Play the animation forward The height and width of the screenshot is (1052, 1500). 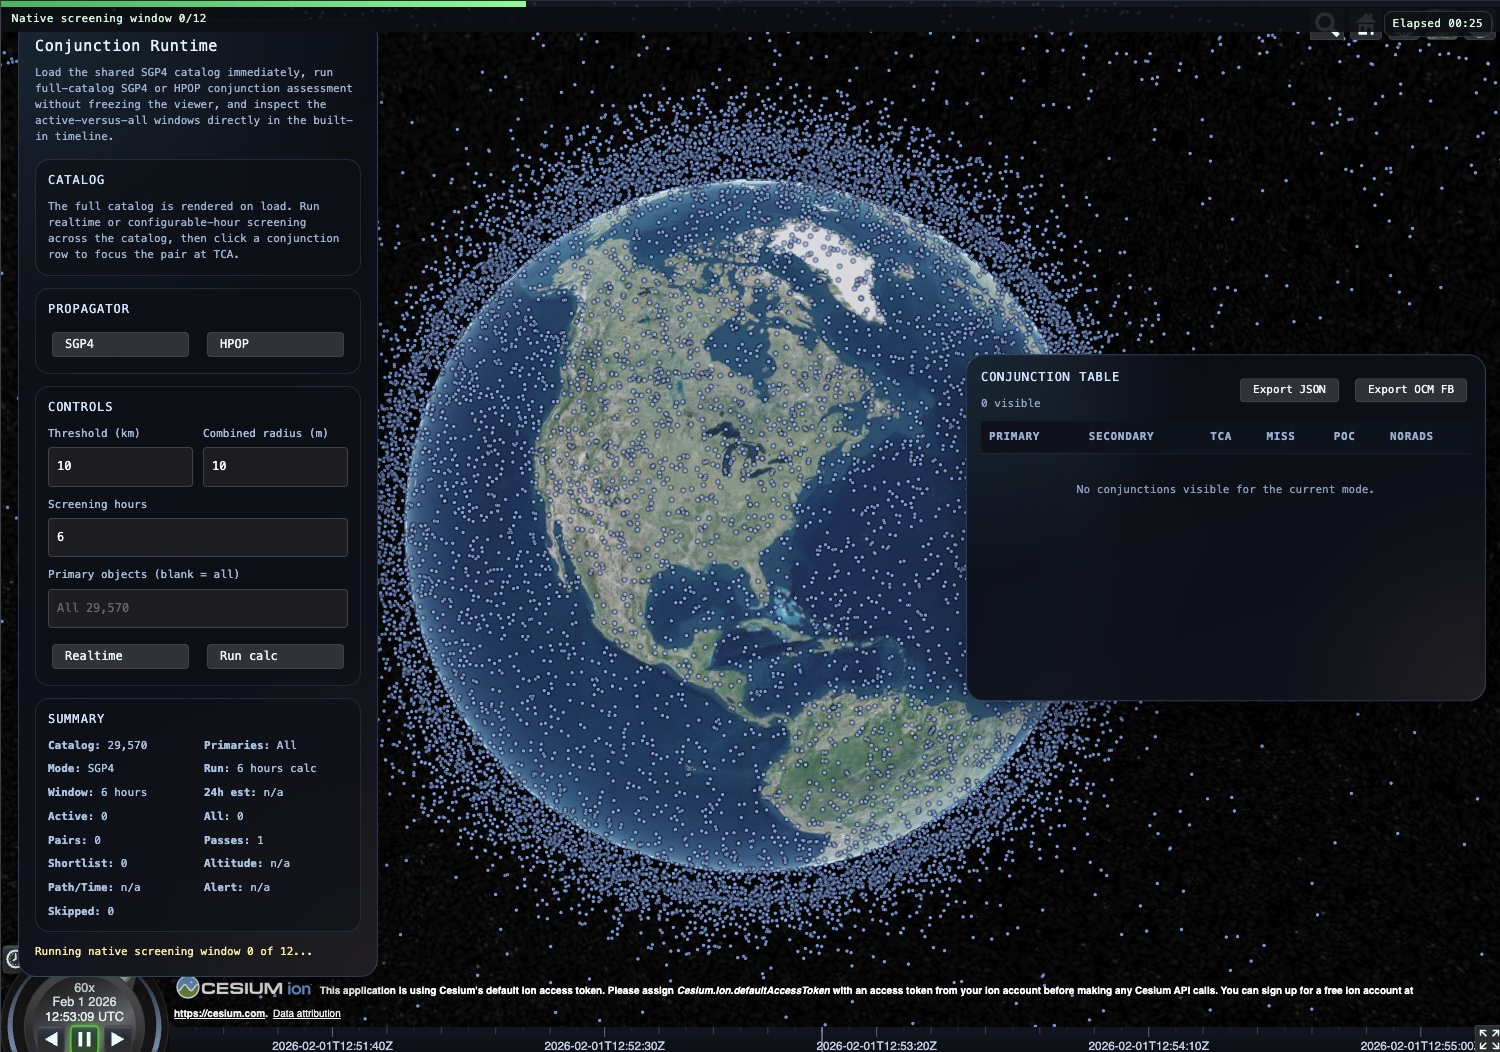117,1039
